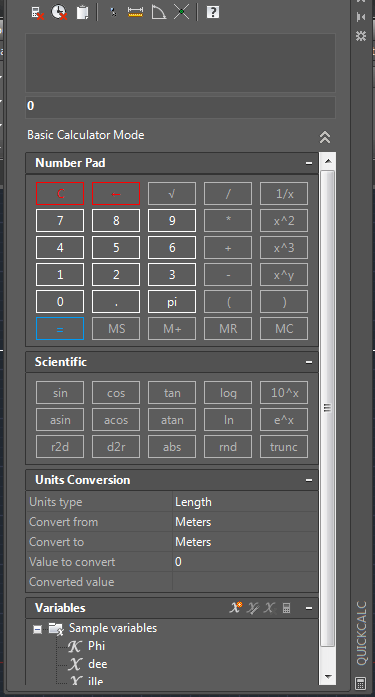This screenshot has height=697, width=375.
Task: Click the MS memory store button
Action: coord(116,328)
